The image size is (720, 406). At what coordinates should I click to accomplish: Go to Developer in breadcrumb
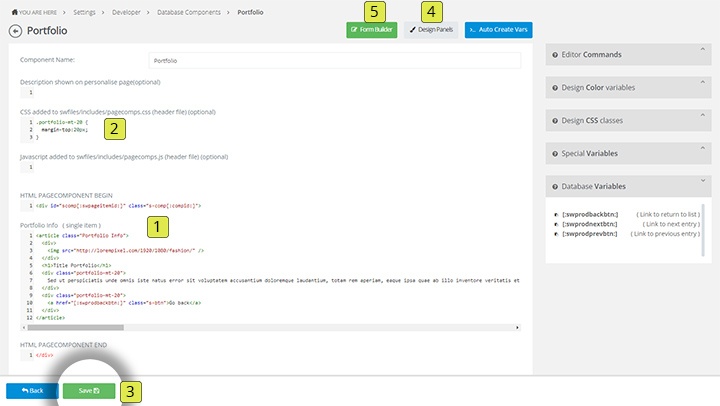click(x=126, y=12)
